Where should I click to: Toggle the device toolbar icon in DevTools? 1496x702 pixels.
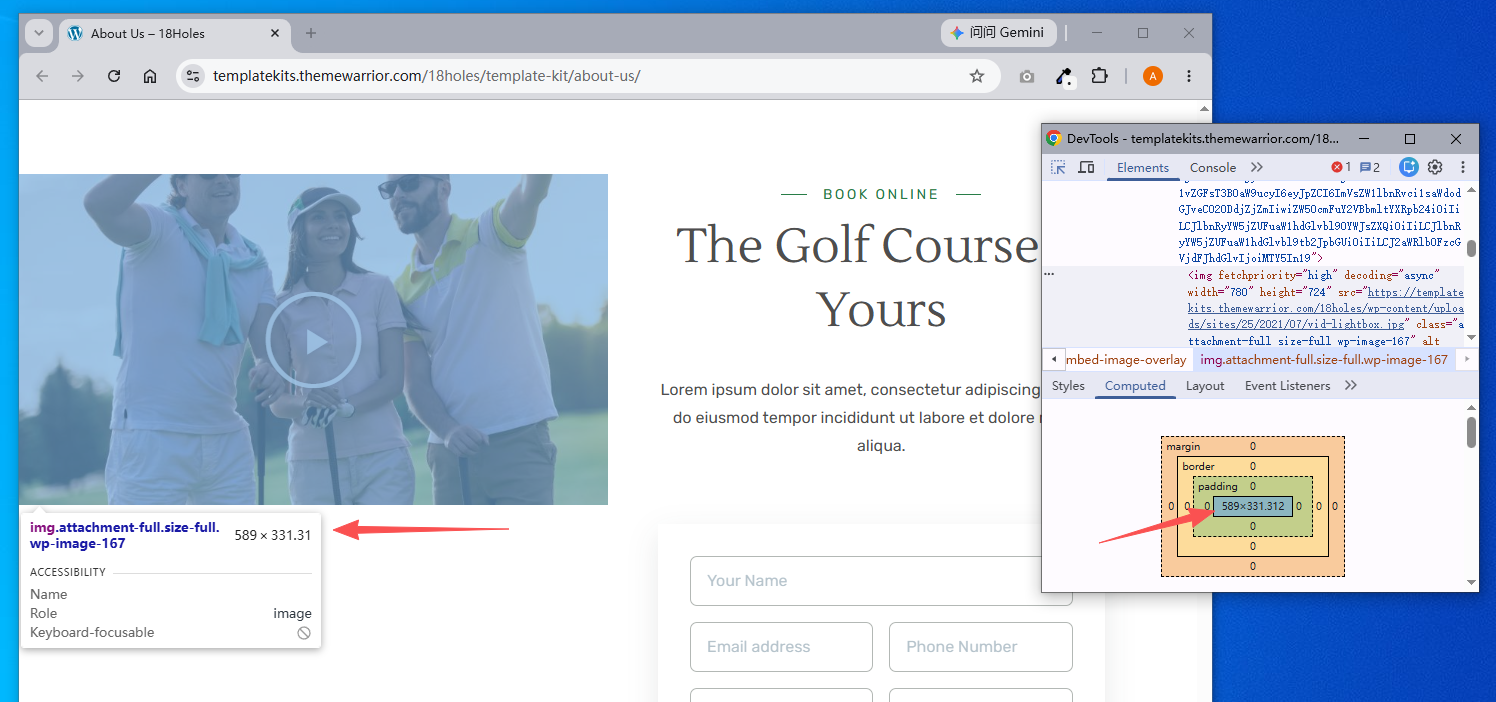coord(1086,167)
